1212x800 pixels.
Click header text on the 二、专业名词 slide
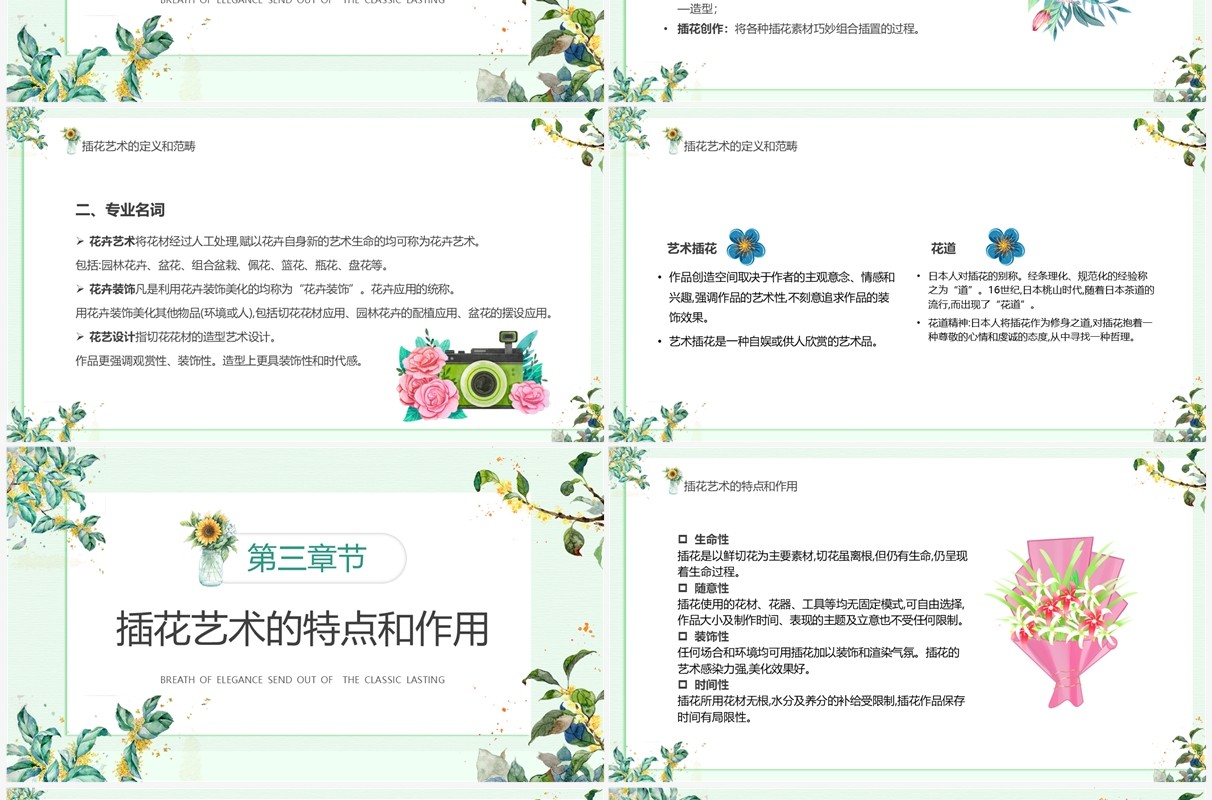139,146
